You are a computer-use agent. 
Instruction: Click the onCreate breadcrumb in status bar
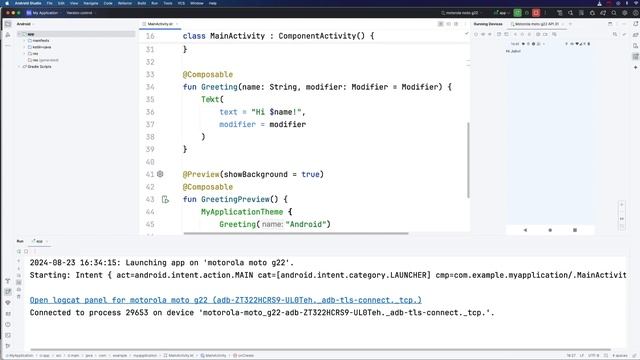244,356
